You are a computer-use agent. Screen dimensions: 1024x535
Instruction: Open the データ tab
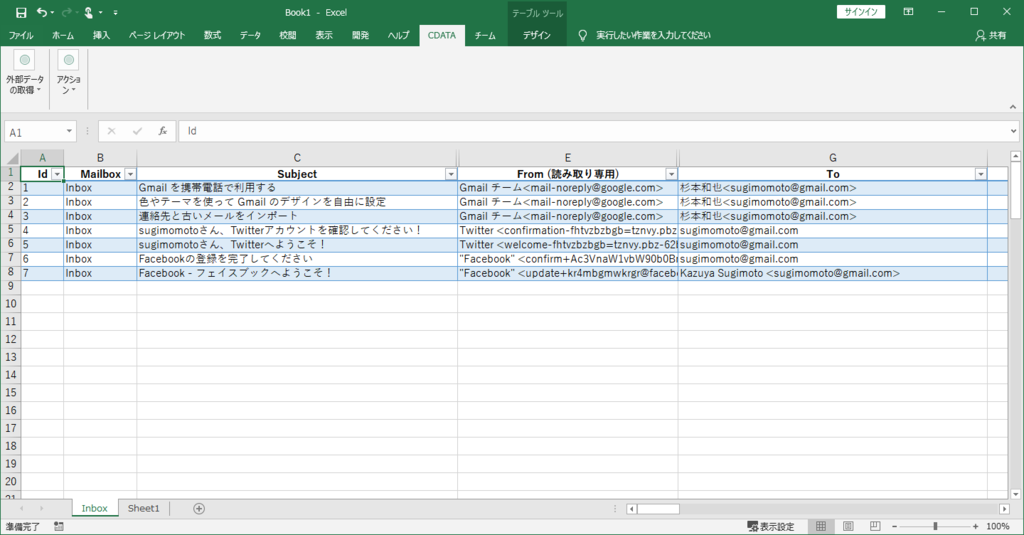tap(250, 35)
